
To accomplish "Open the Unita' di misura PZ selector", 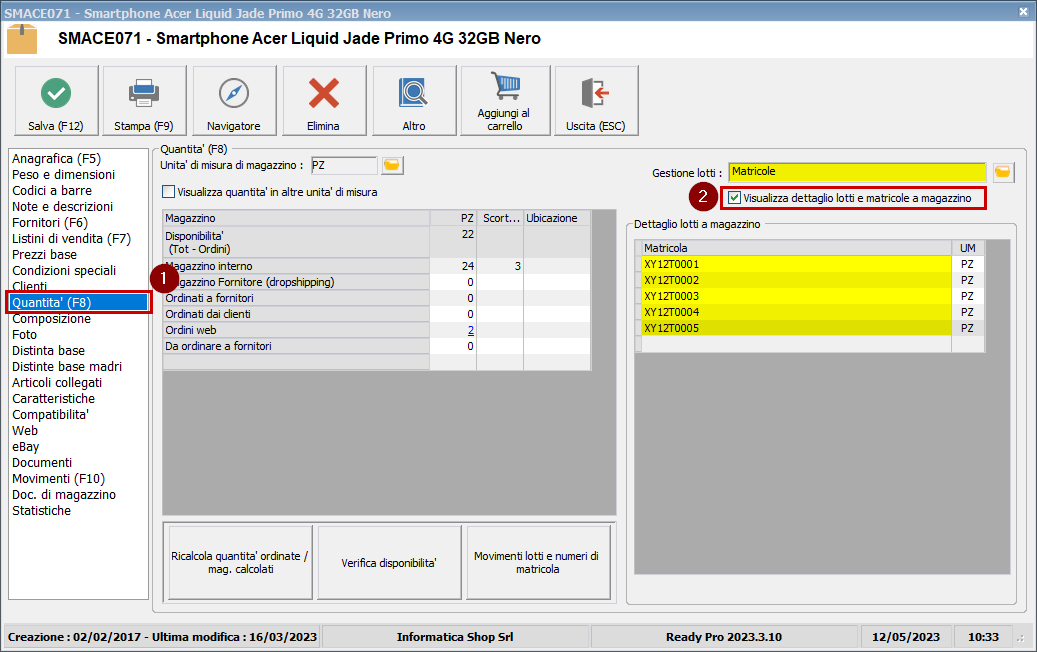I will tap(345, 164).
